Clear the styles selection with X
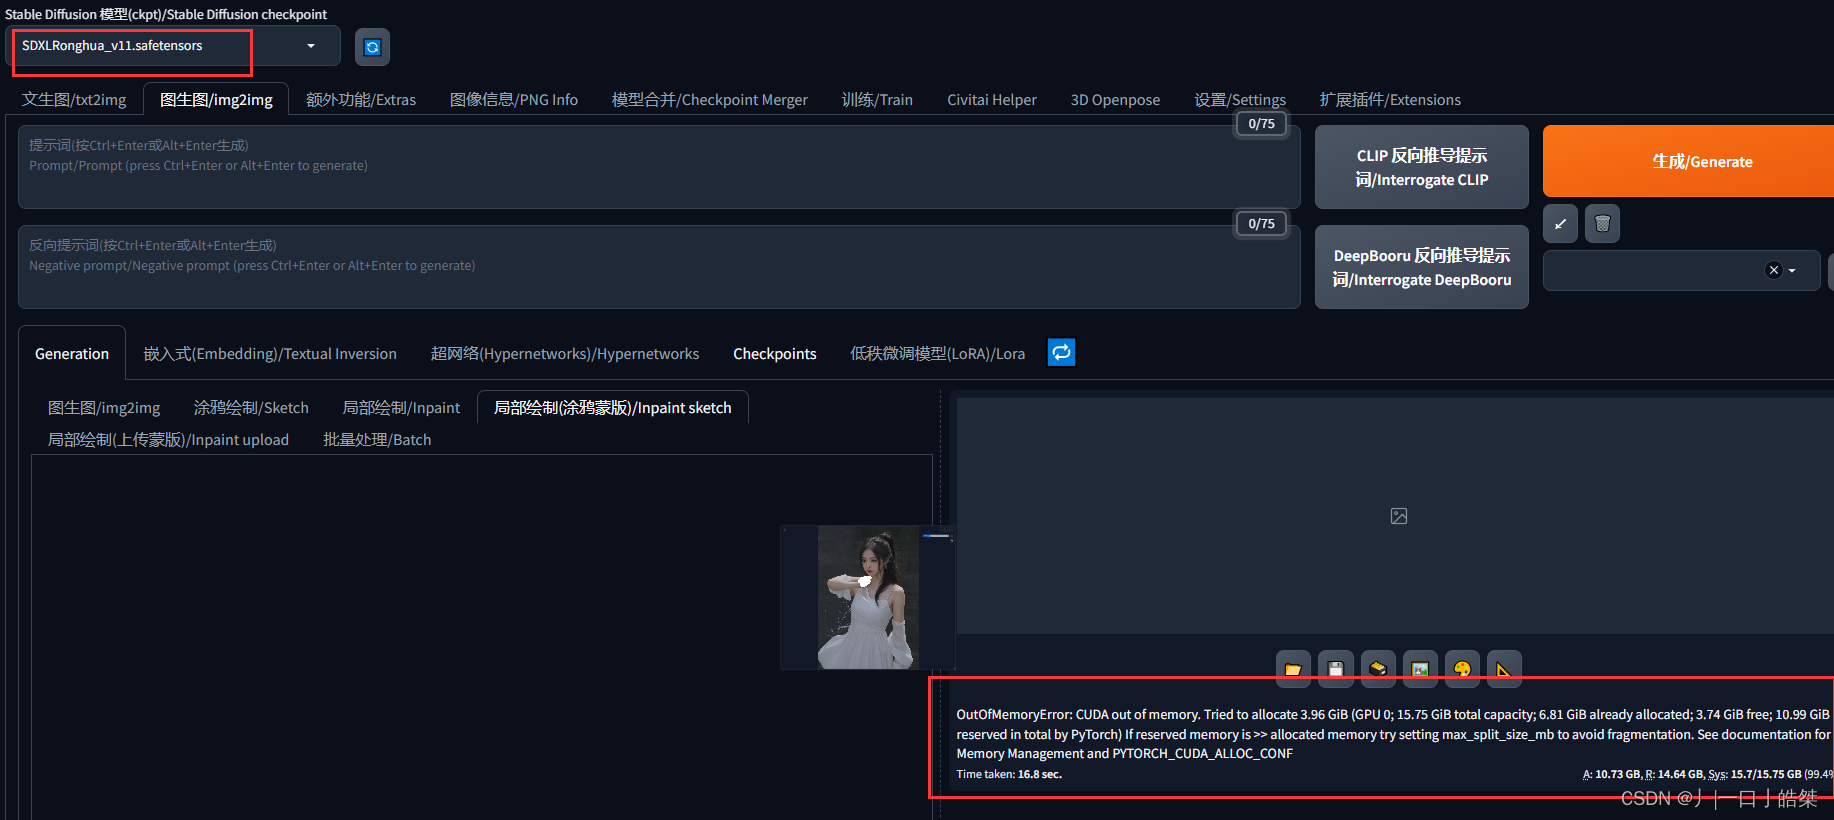Screen dimensions: 1834x820 click(1774, 270)
